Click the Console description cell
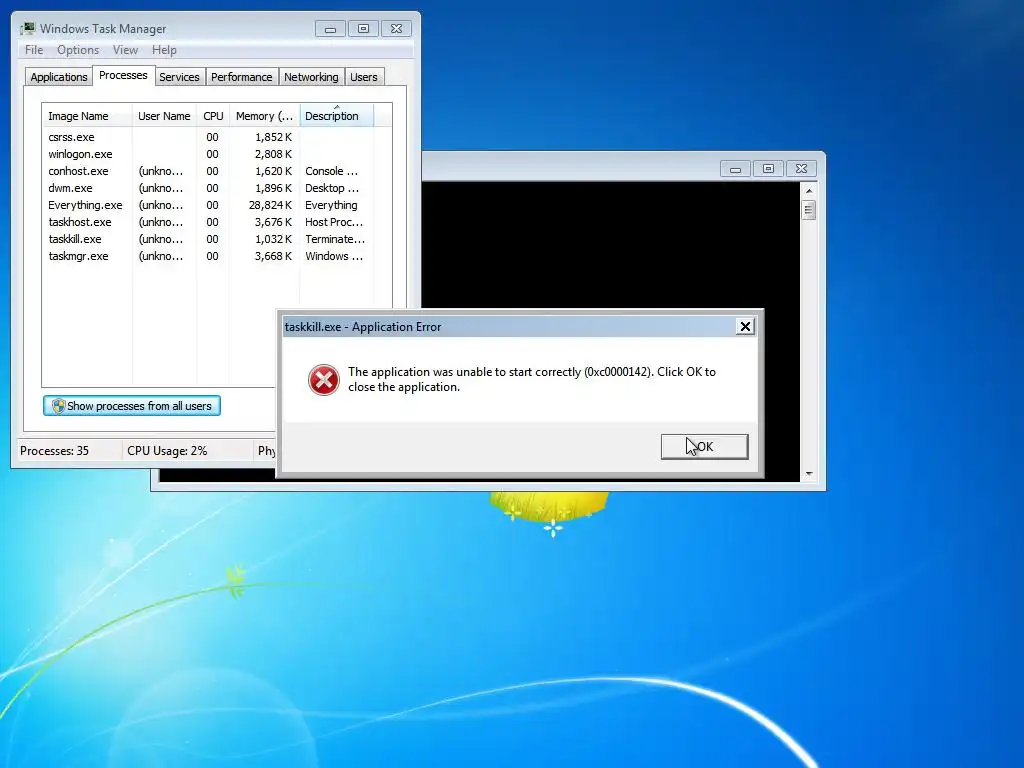This screenshot has width=1024, height=768. [x=332, y=171]
